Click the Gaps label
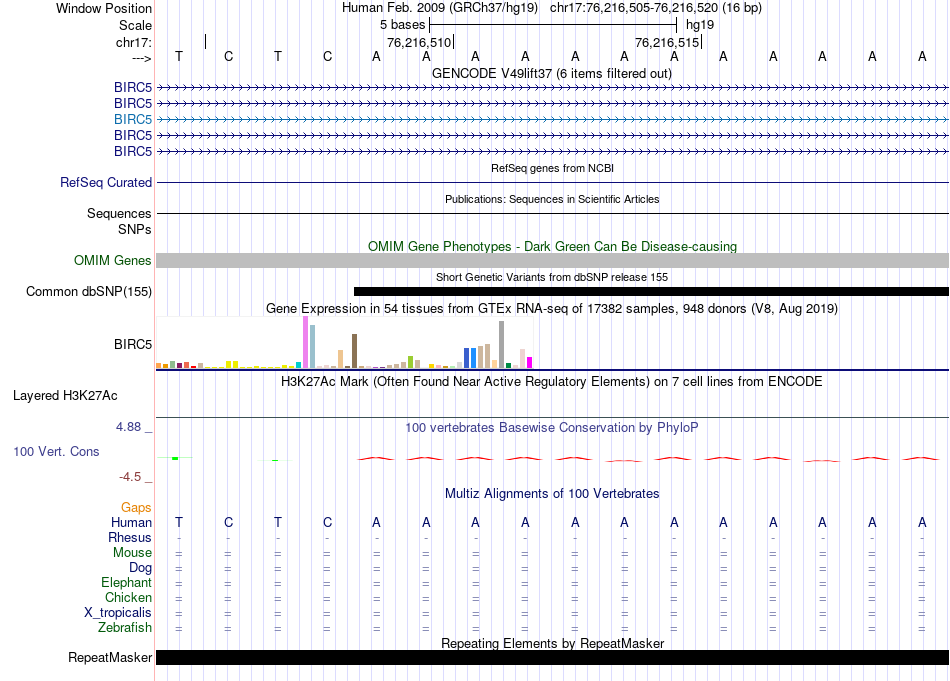950x681 pixels. point(136,507)
